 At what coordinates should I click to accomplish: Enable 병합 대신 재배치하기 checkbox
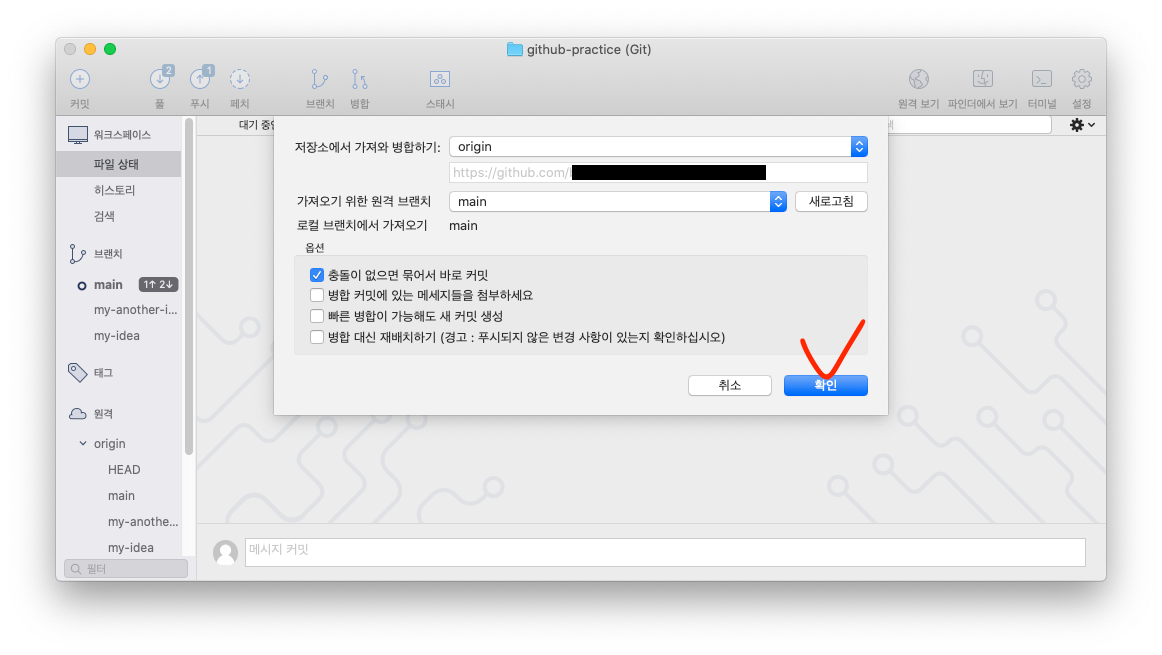(x=317, y=337)
